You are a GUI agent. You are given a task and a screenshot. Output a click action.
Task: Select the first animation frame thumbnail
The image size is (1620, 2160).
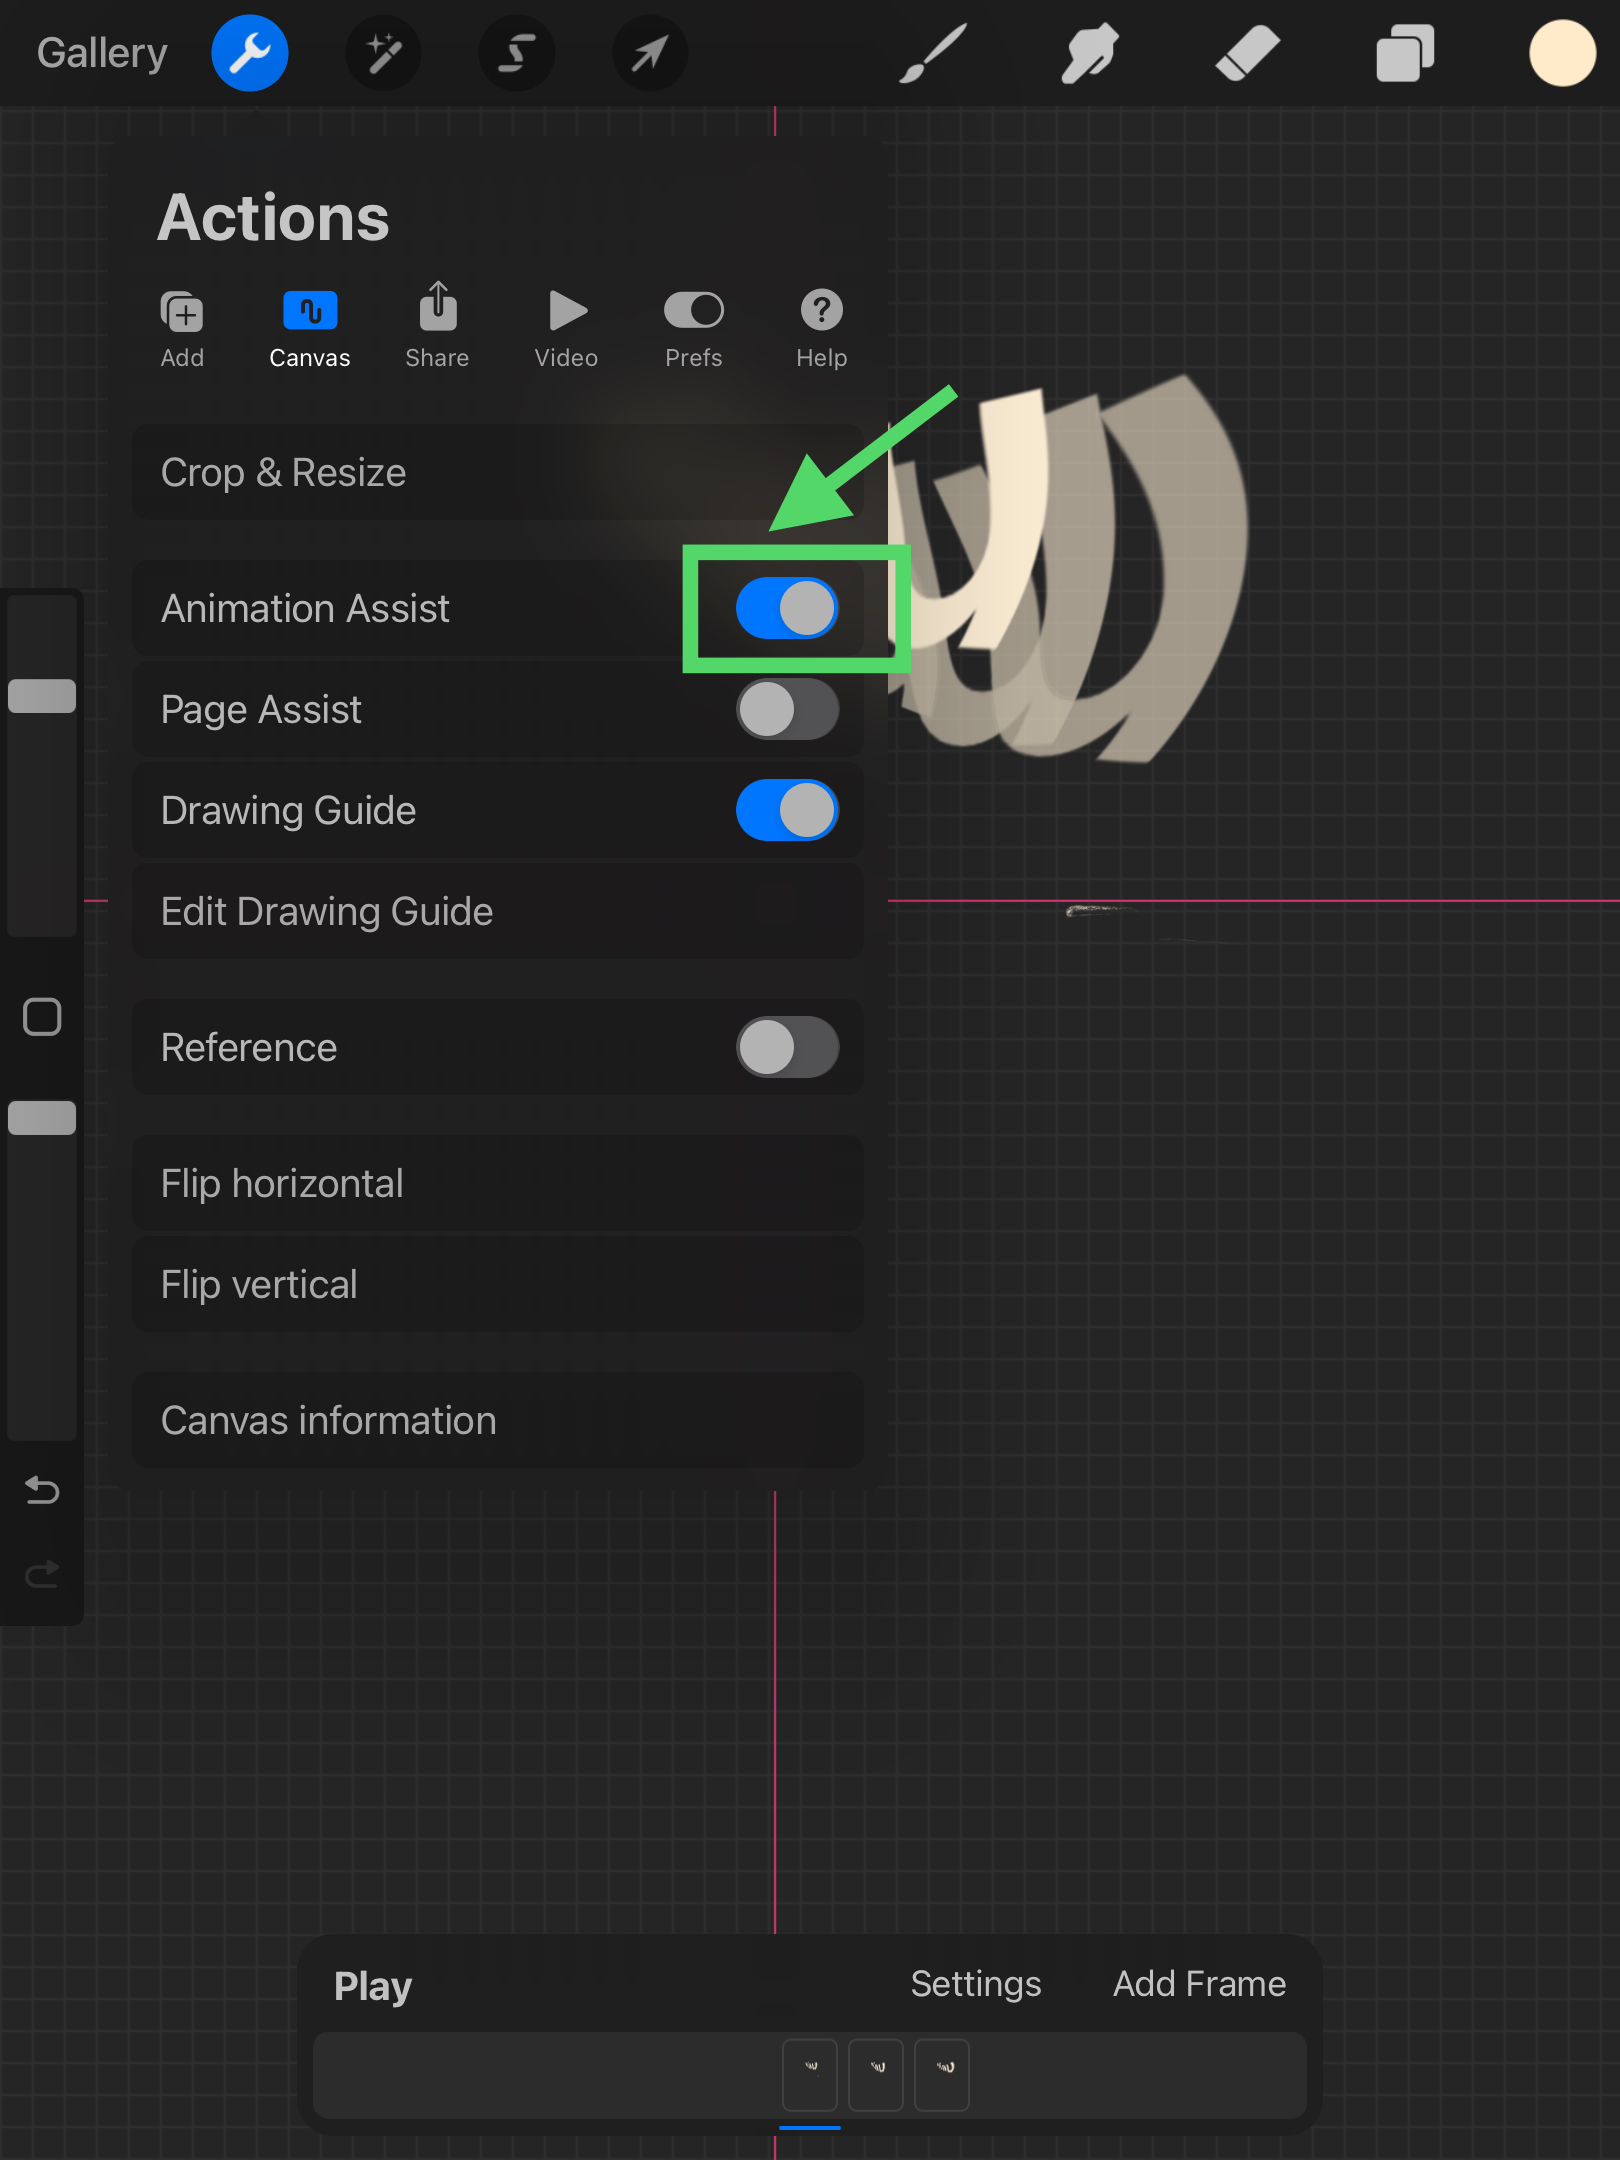pos(810,2074)
